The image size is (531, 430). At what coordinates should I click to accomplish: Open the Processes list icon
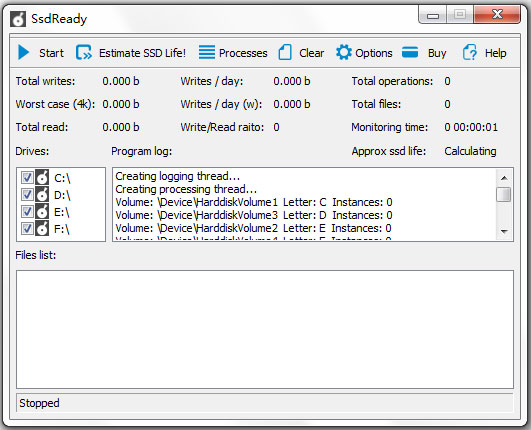[x=207, y=52]
